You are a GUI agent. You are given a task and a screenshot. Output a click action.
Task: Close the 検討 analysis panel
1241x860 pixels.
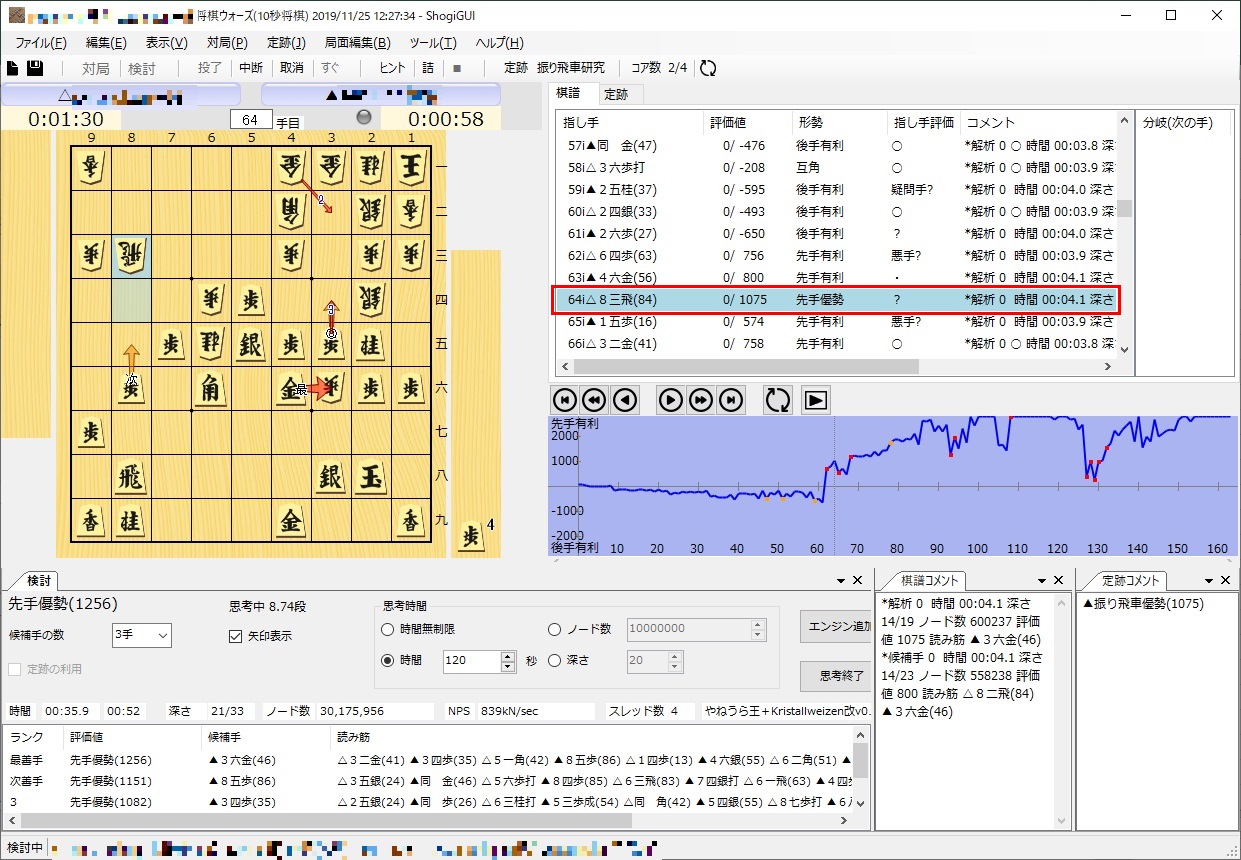857,580
